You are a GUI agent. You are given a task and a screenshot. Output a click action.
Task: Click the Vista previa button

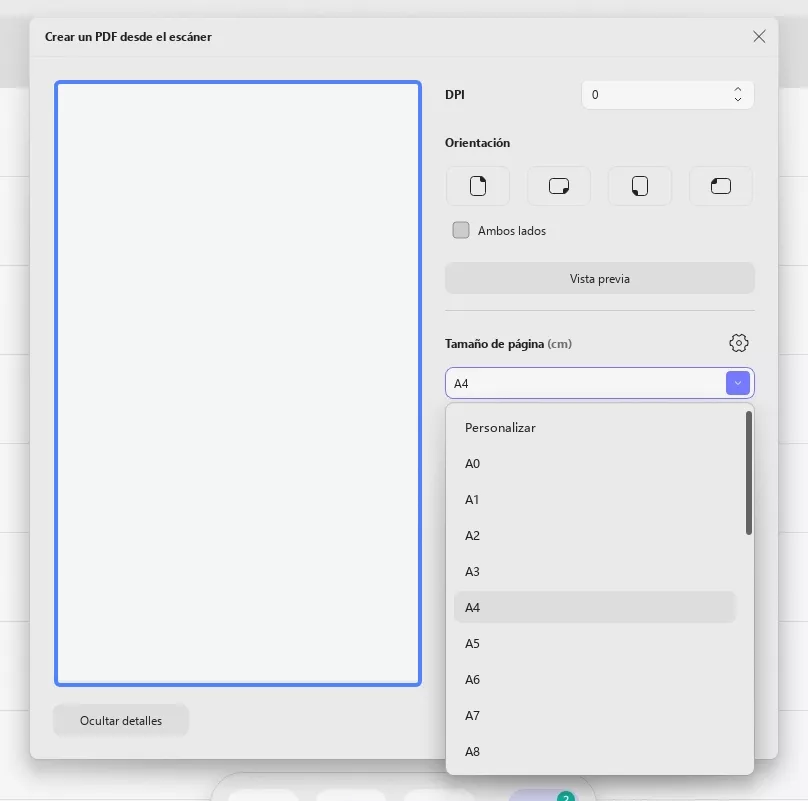tap(600, 278)
